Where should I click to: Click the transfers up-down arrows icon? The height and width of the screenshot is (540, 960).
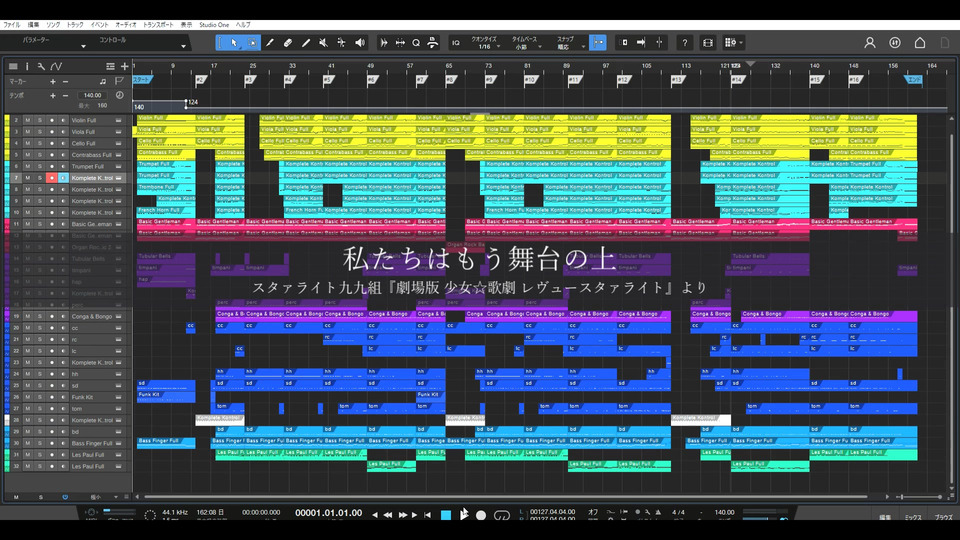894,42
